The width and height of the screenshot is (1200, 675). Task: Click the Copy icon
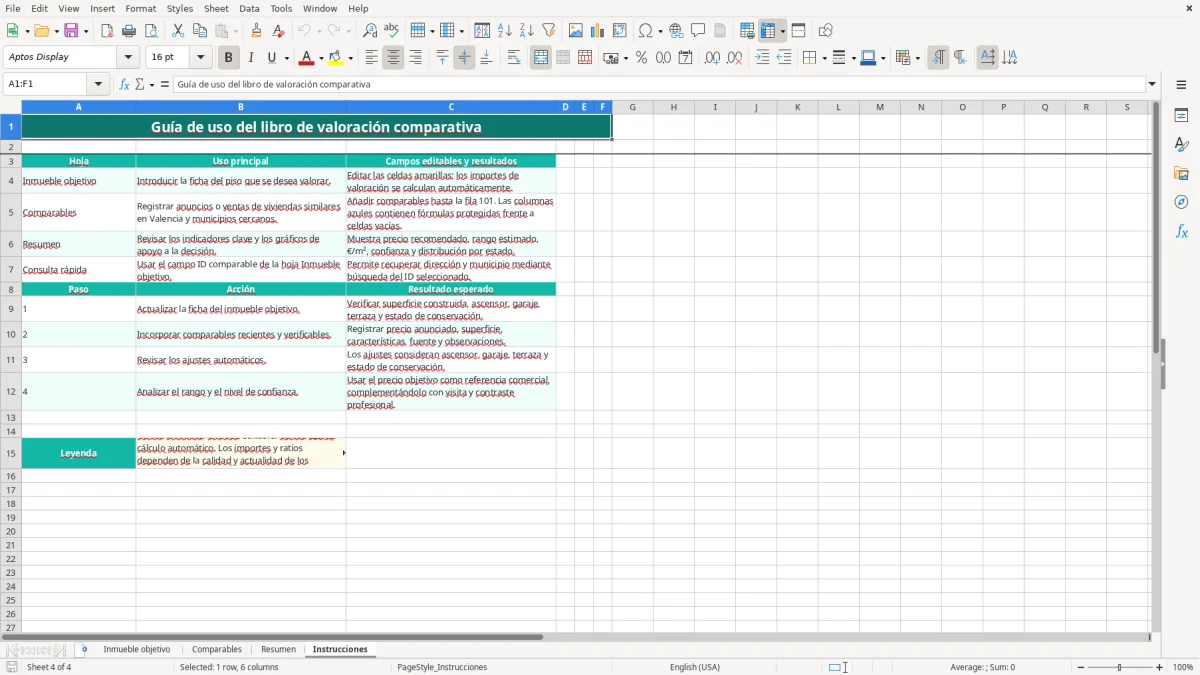pos(200,31)
